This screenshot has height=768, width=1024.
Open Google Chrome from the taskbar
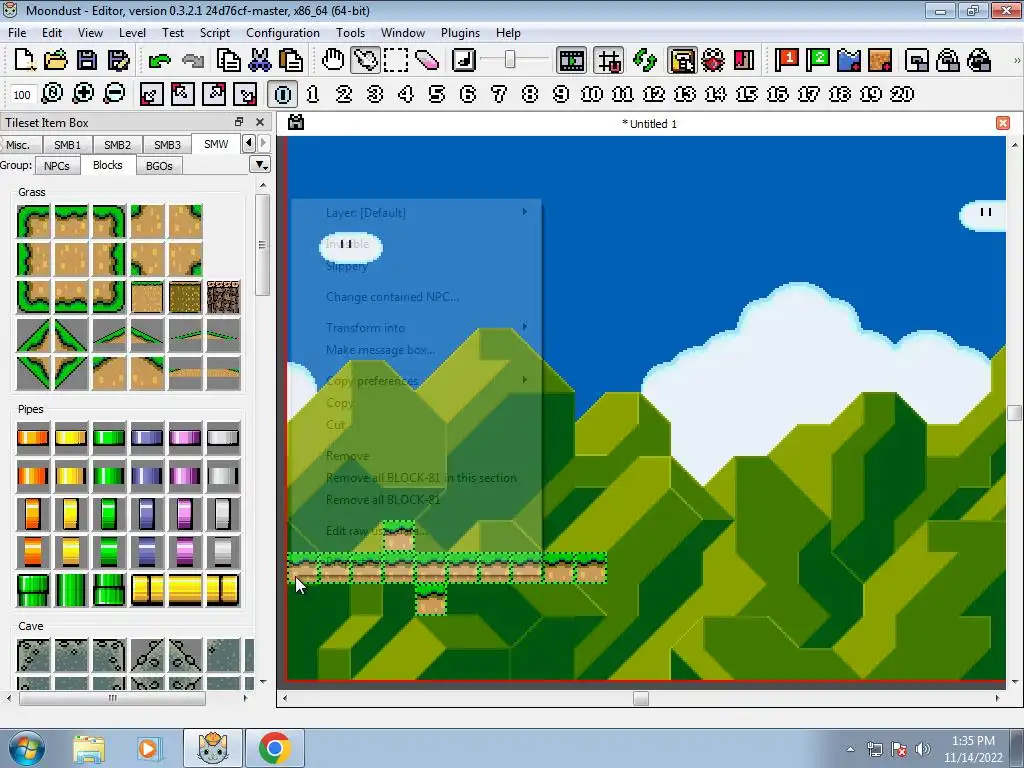click(274, 748)
